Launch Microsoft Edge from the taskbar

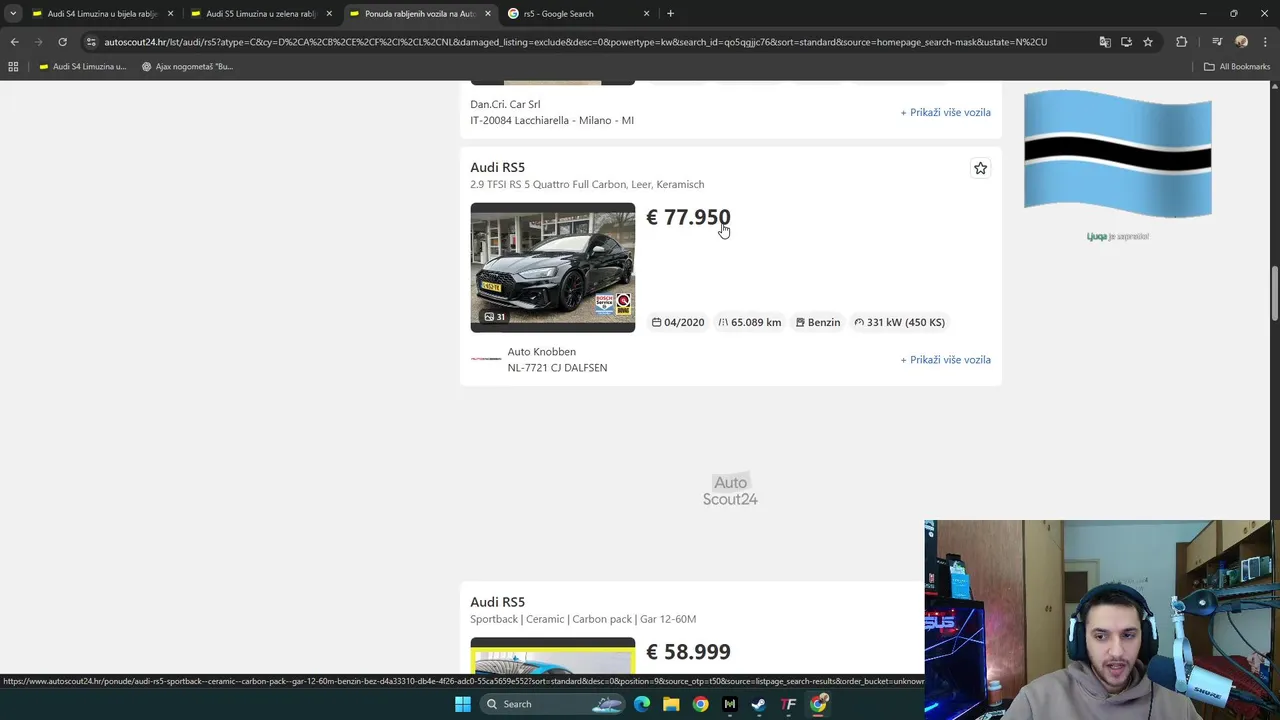pyautogui.click(x=642, y=704)
